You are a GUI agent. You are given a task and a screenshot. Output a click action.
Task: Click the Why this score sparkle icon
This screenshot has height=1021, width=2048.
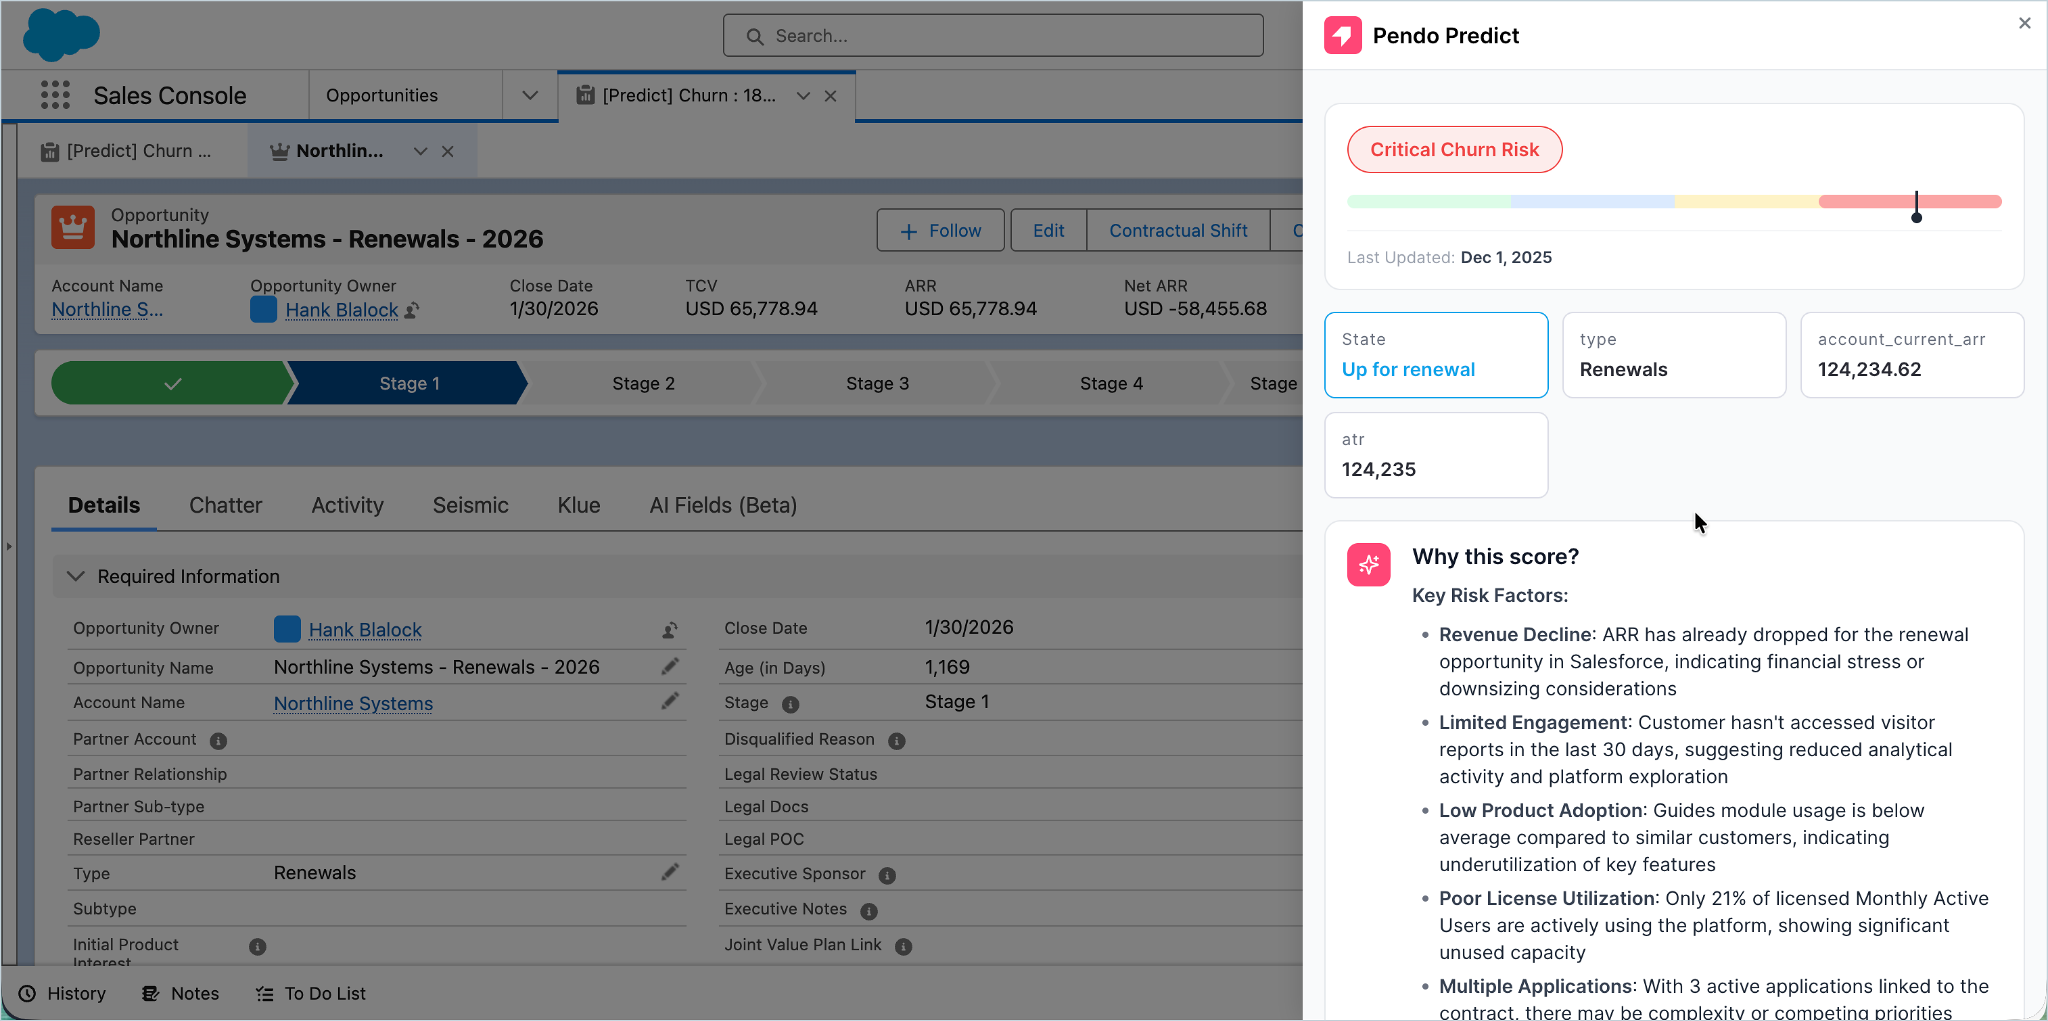[x=1368, y=565]
